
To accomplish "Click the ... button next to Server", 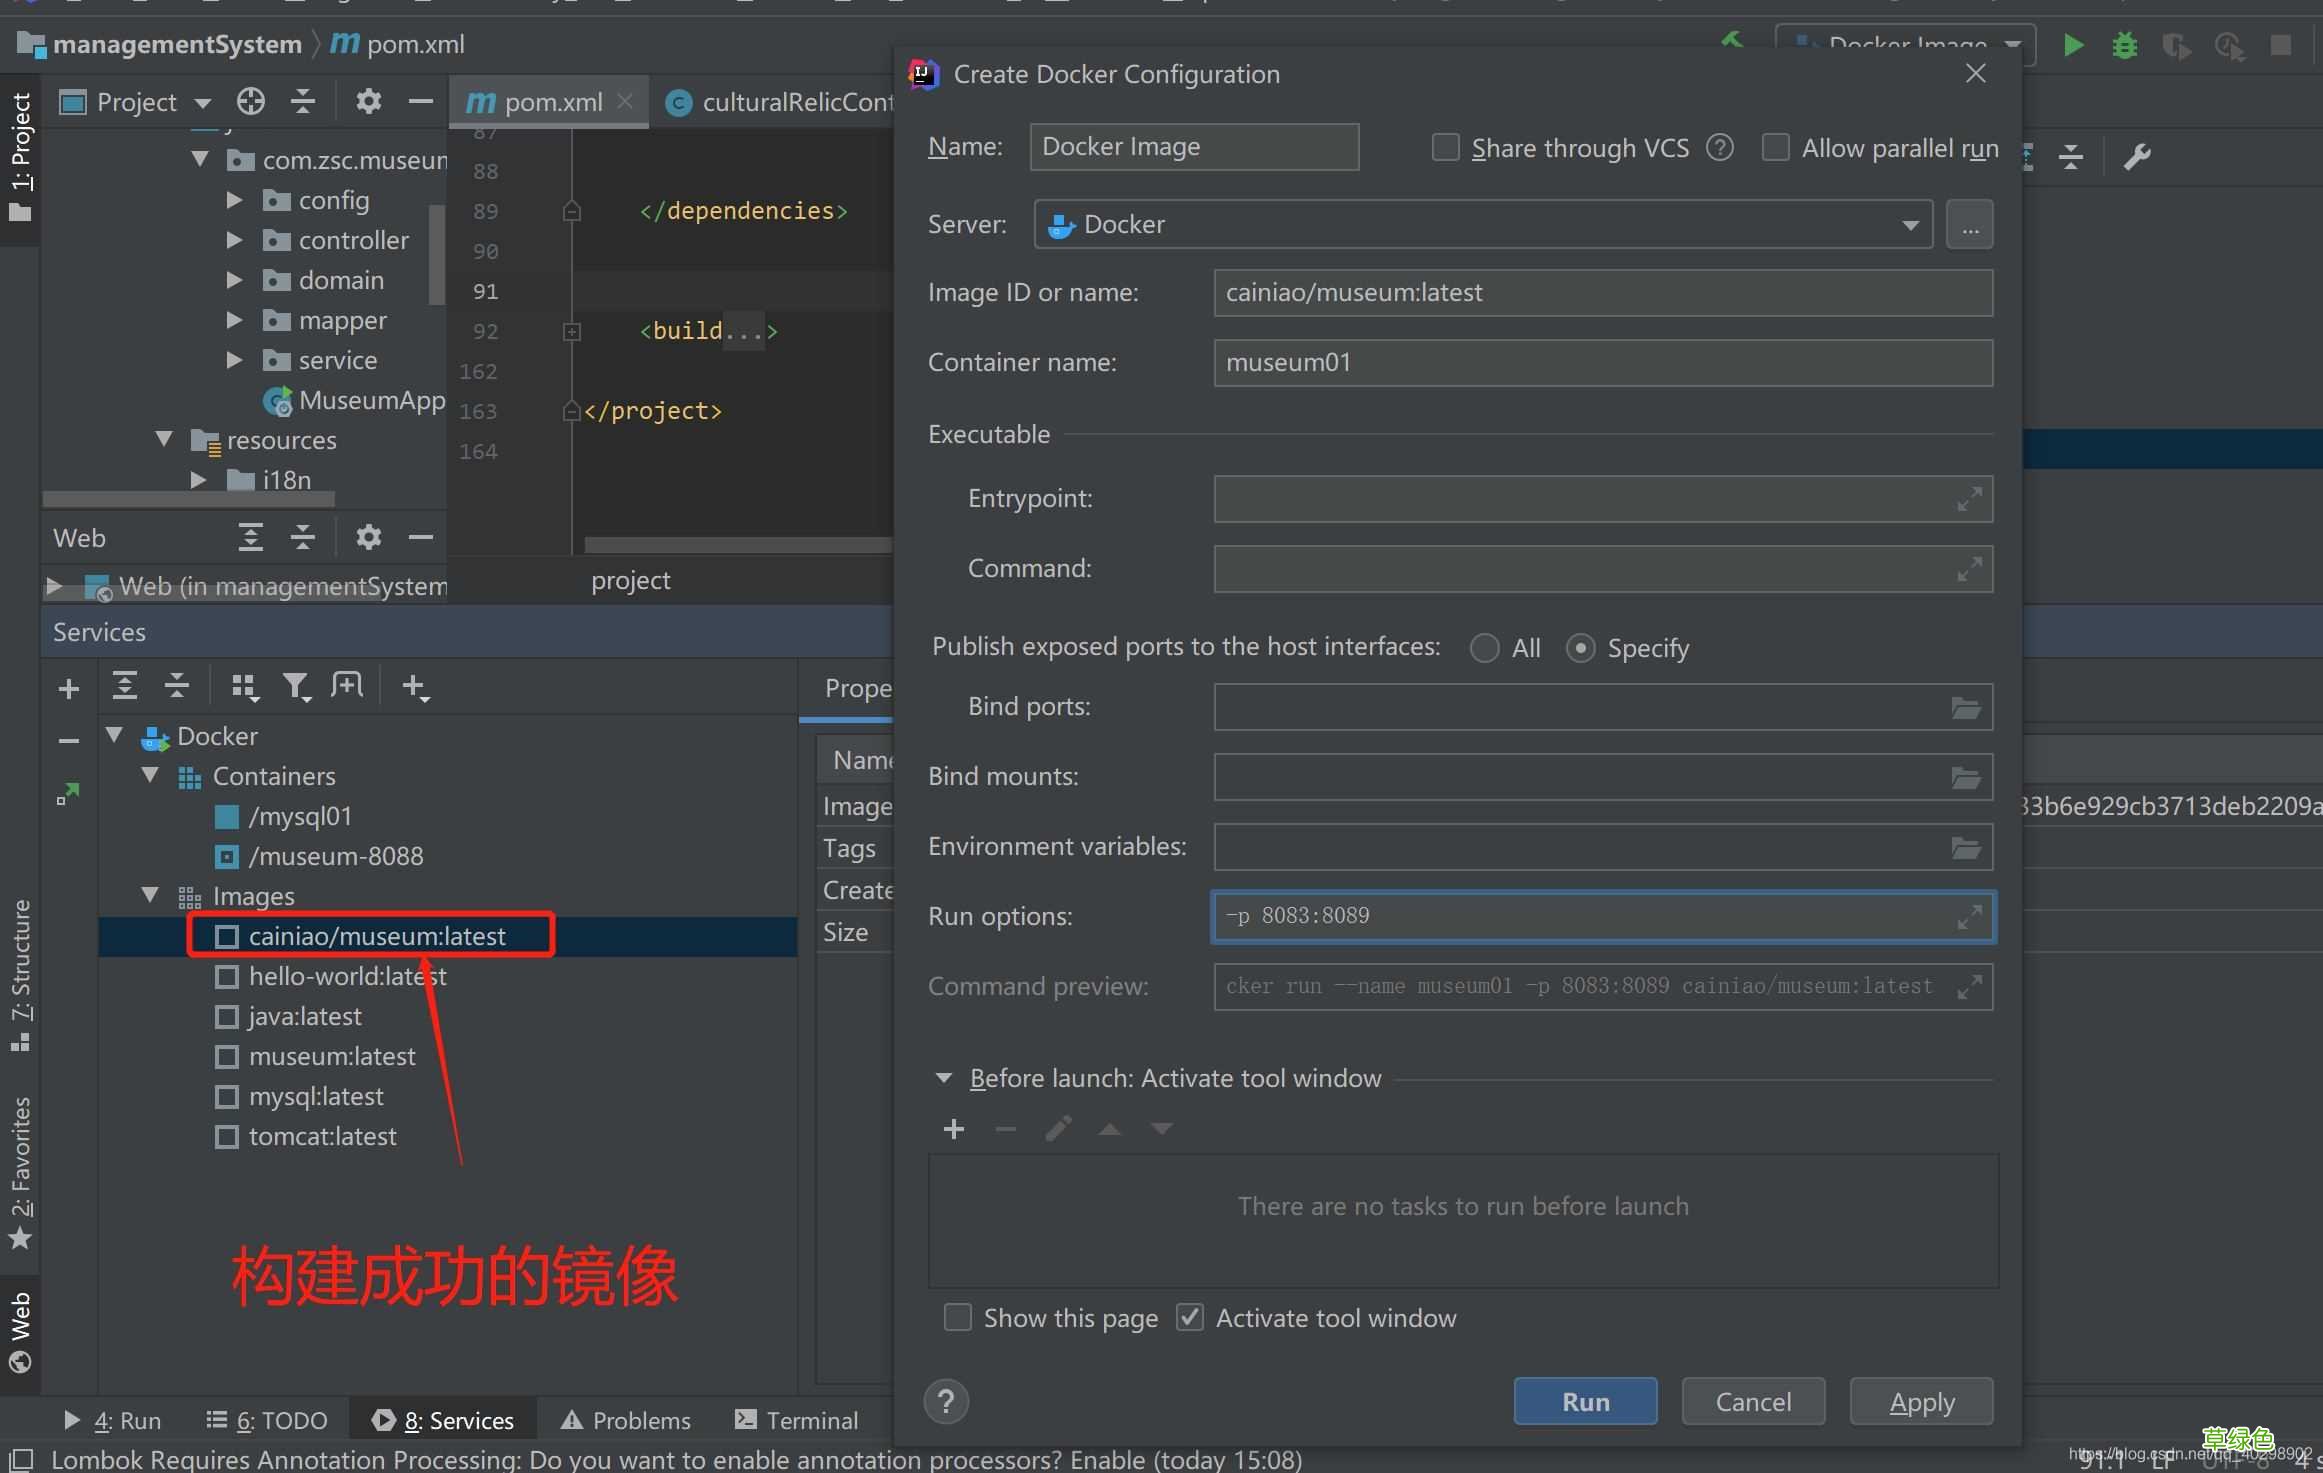I will (1969, 224).
